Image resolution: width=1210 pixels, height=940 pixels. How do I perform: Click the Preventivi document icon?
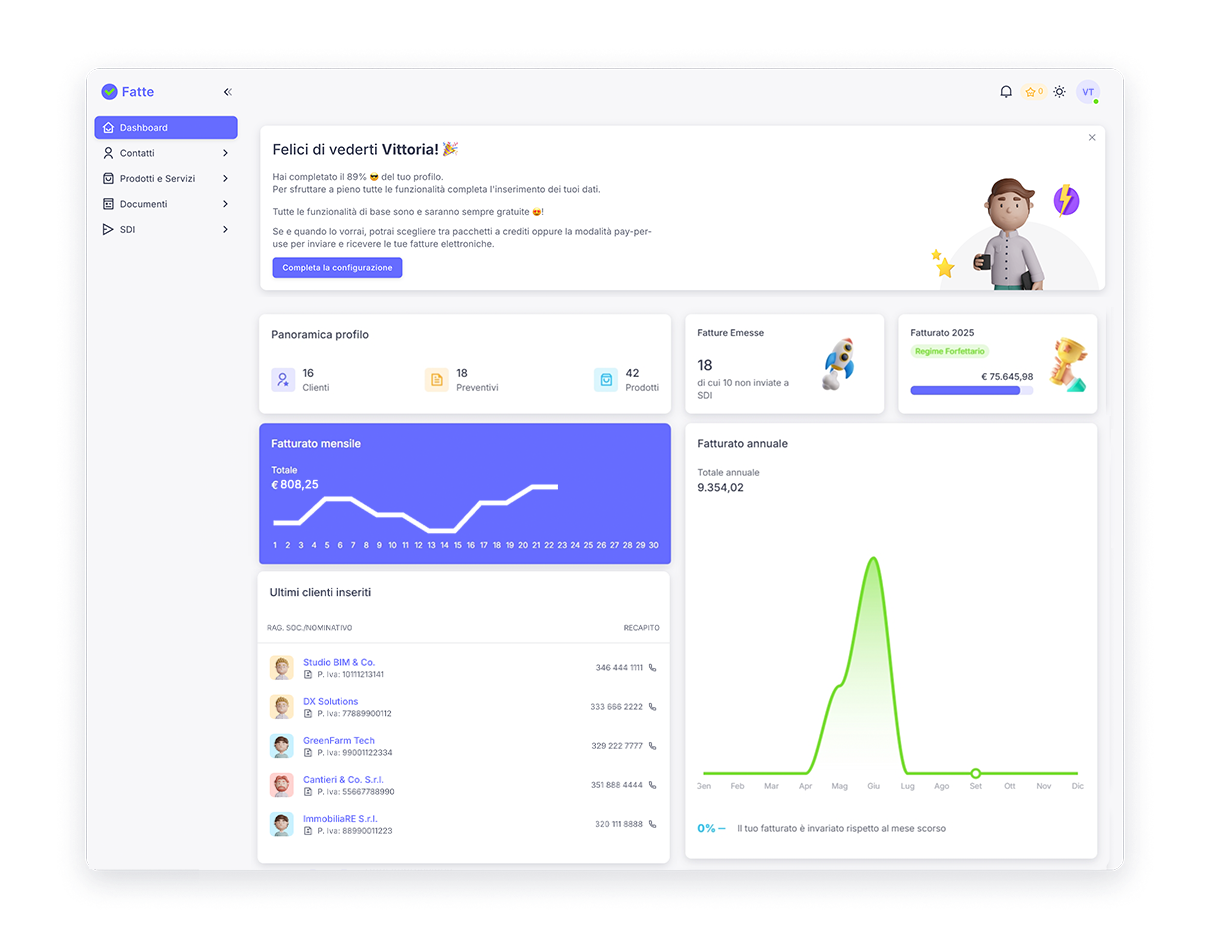(437, 380)
